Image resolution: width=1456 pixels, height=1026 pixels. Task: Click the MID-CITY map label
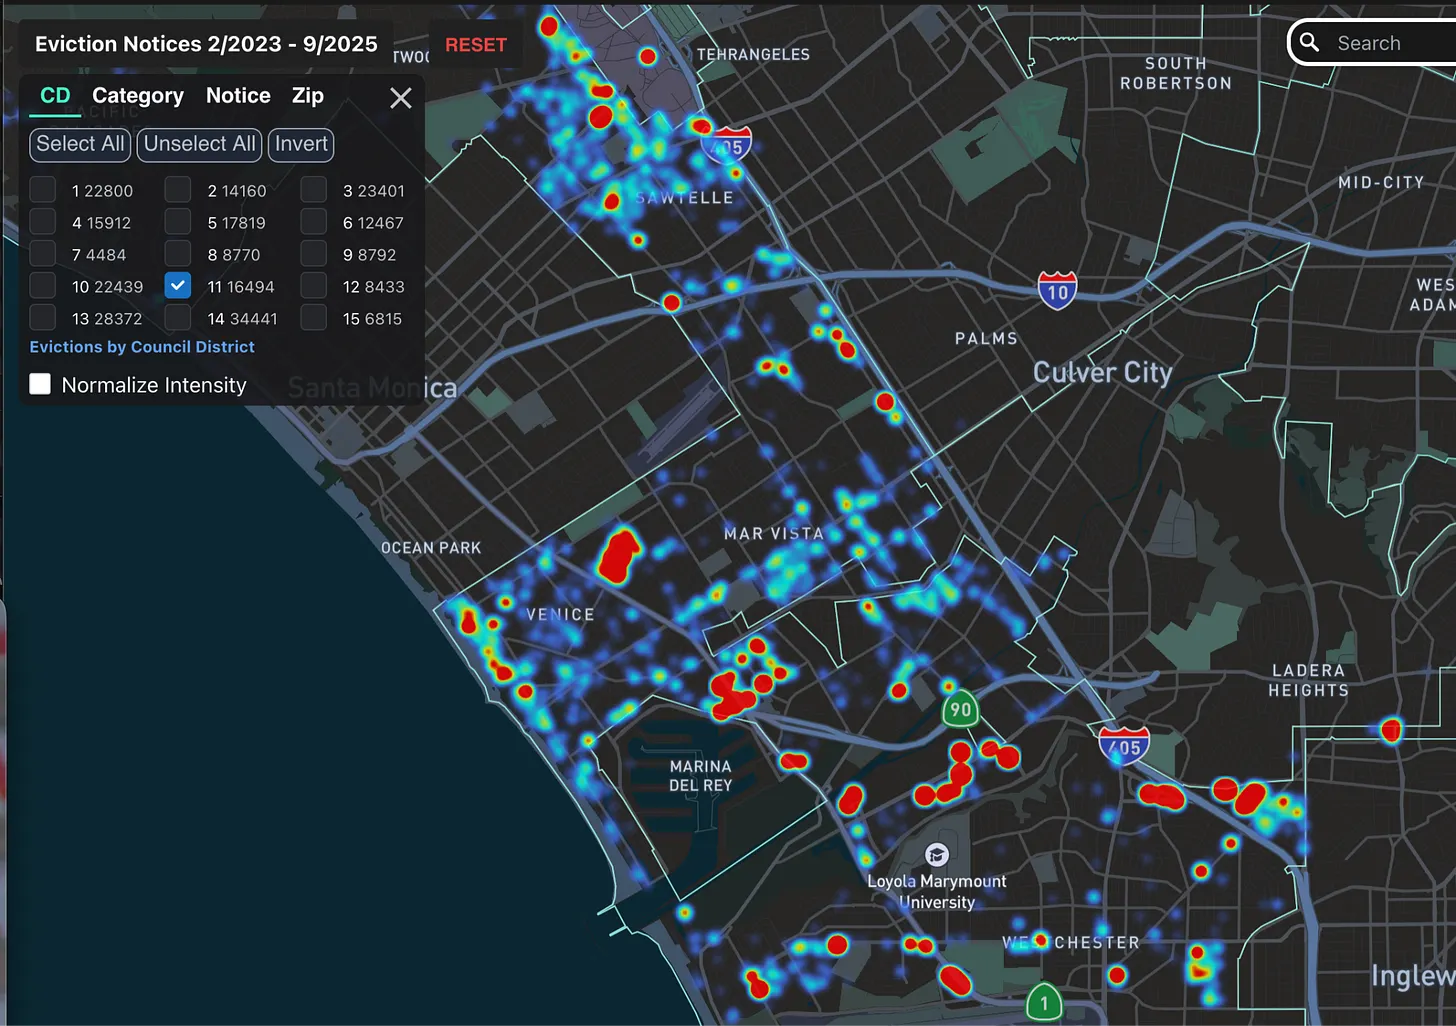1381,182
